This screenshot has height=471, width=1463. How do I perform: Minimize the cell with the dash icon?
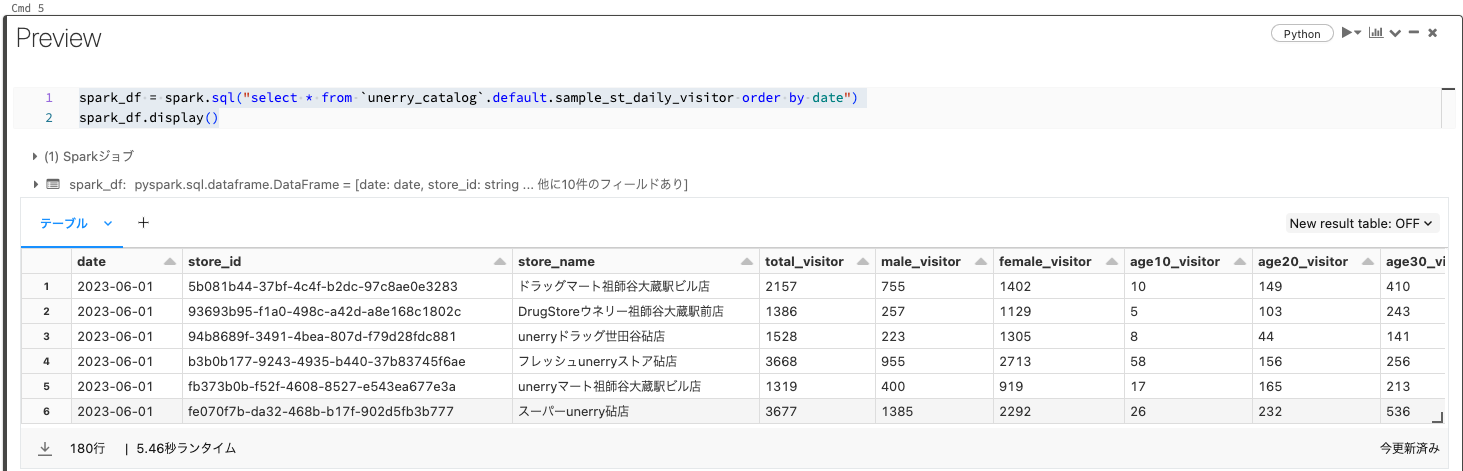[1414, 33]
